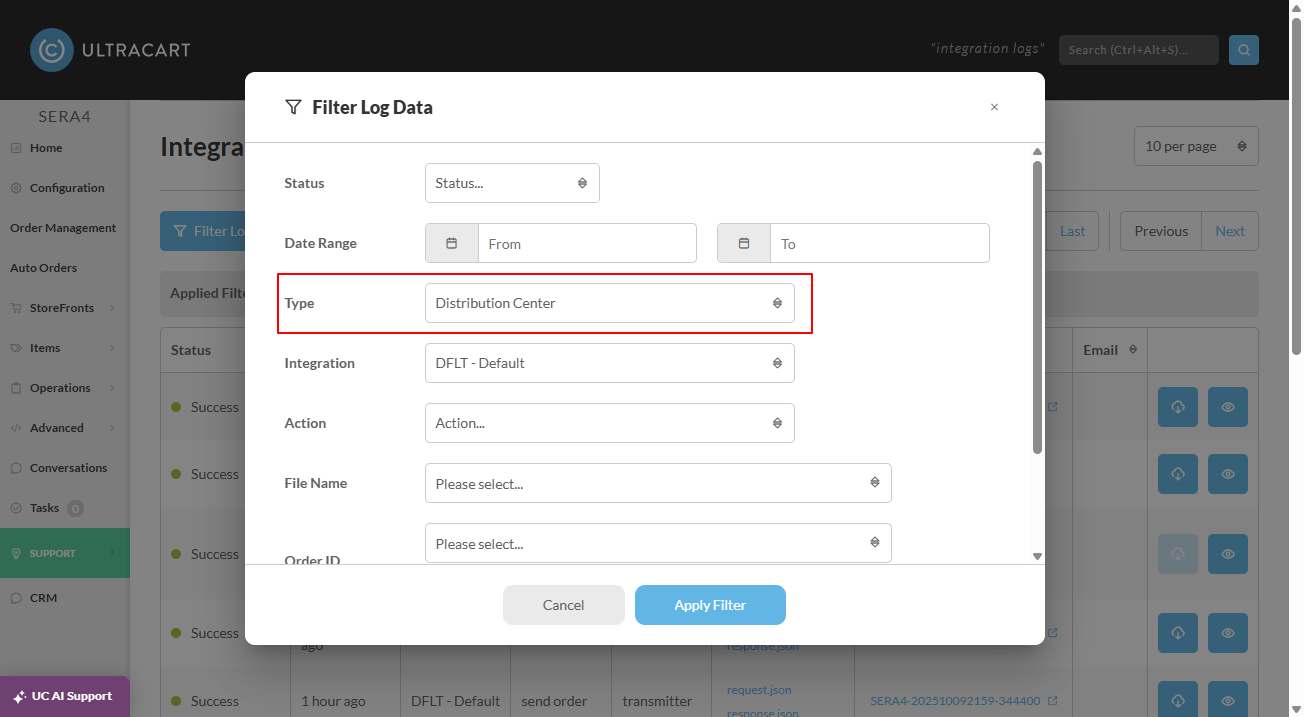
Task: Click the File Name select field
Action: pos(658,483)
